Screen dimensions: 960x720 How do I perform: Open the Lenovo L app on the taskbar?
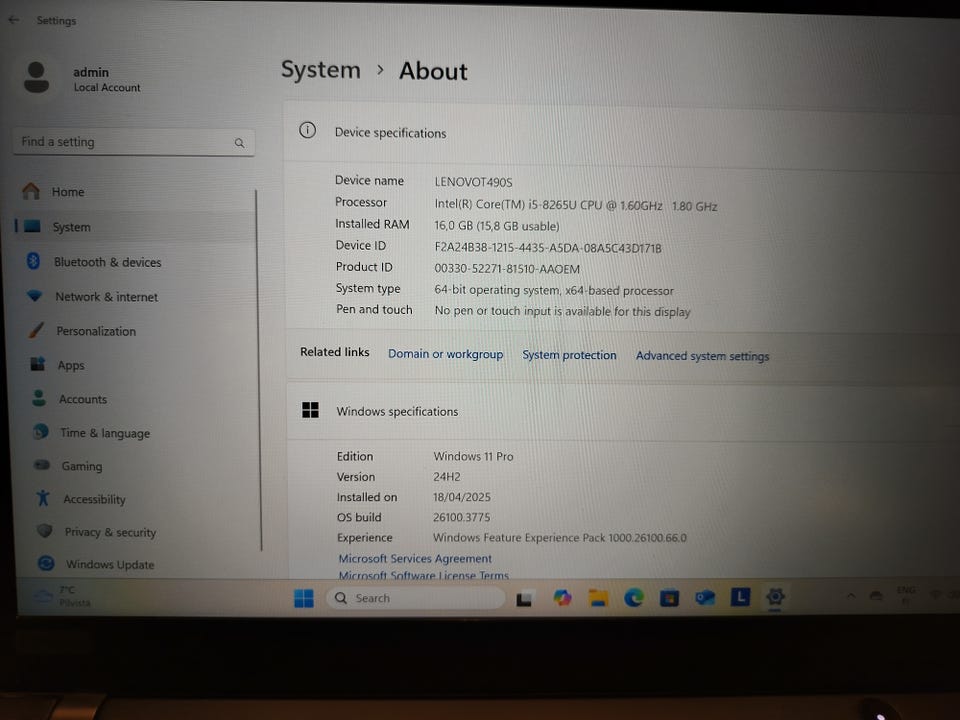pyautogui.click(x=740, y=596)
